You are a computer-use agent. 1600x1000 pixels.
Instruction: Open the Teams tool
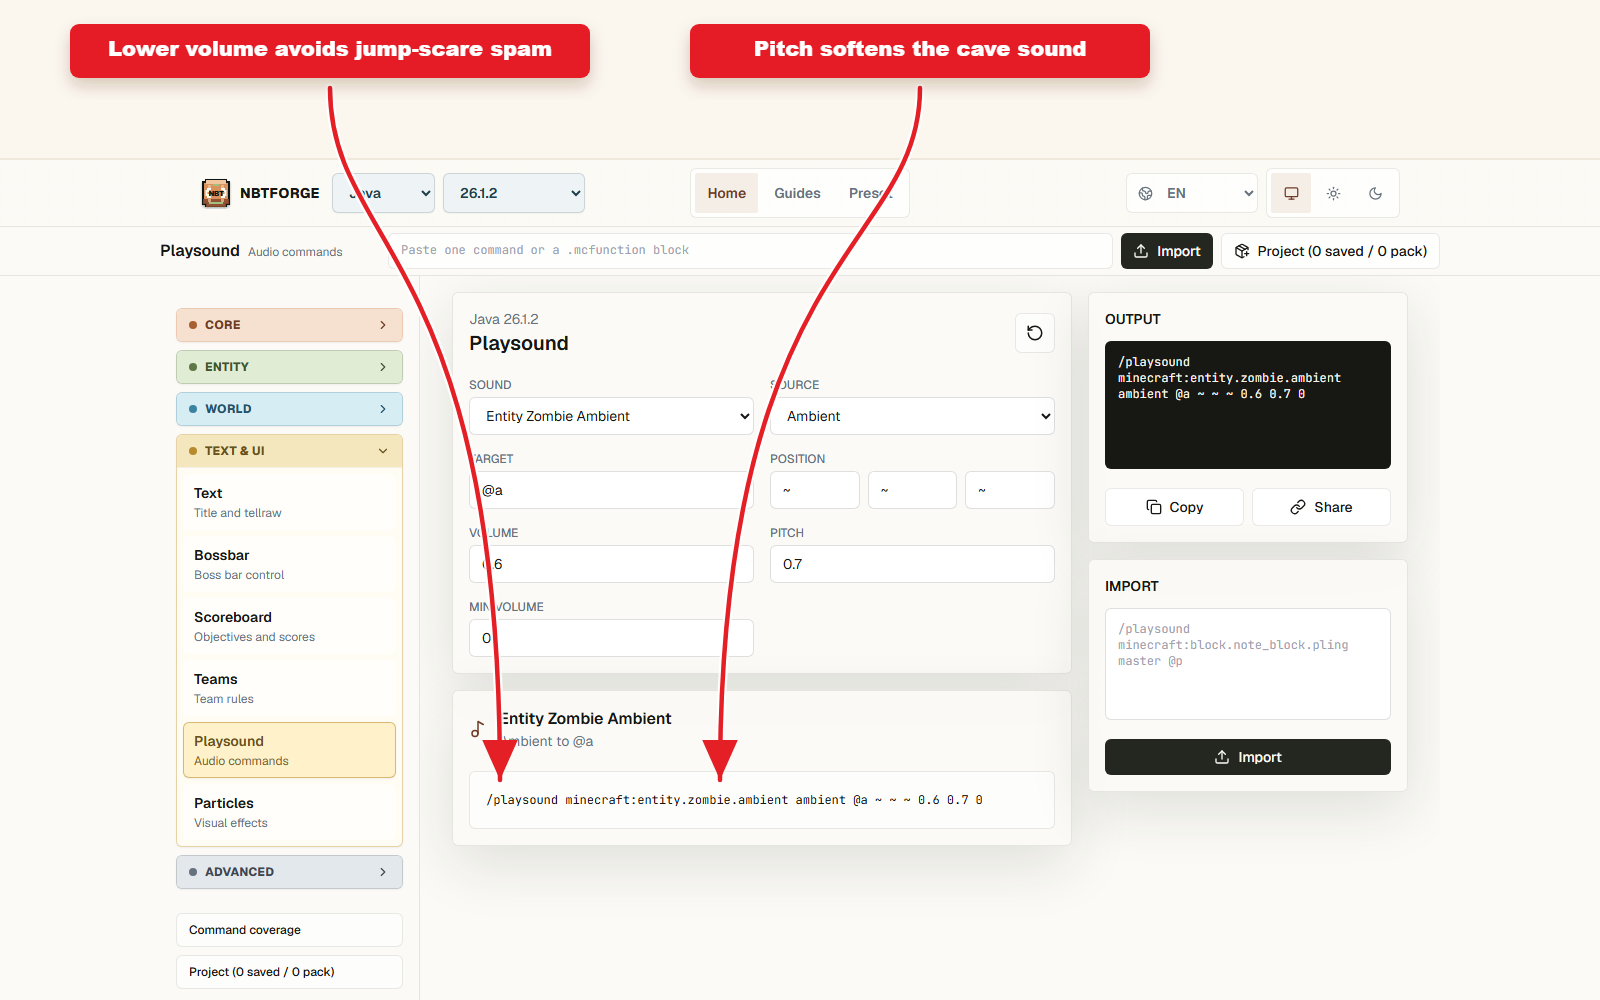289,688
